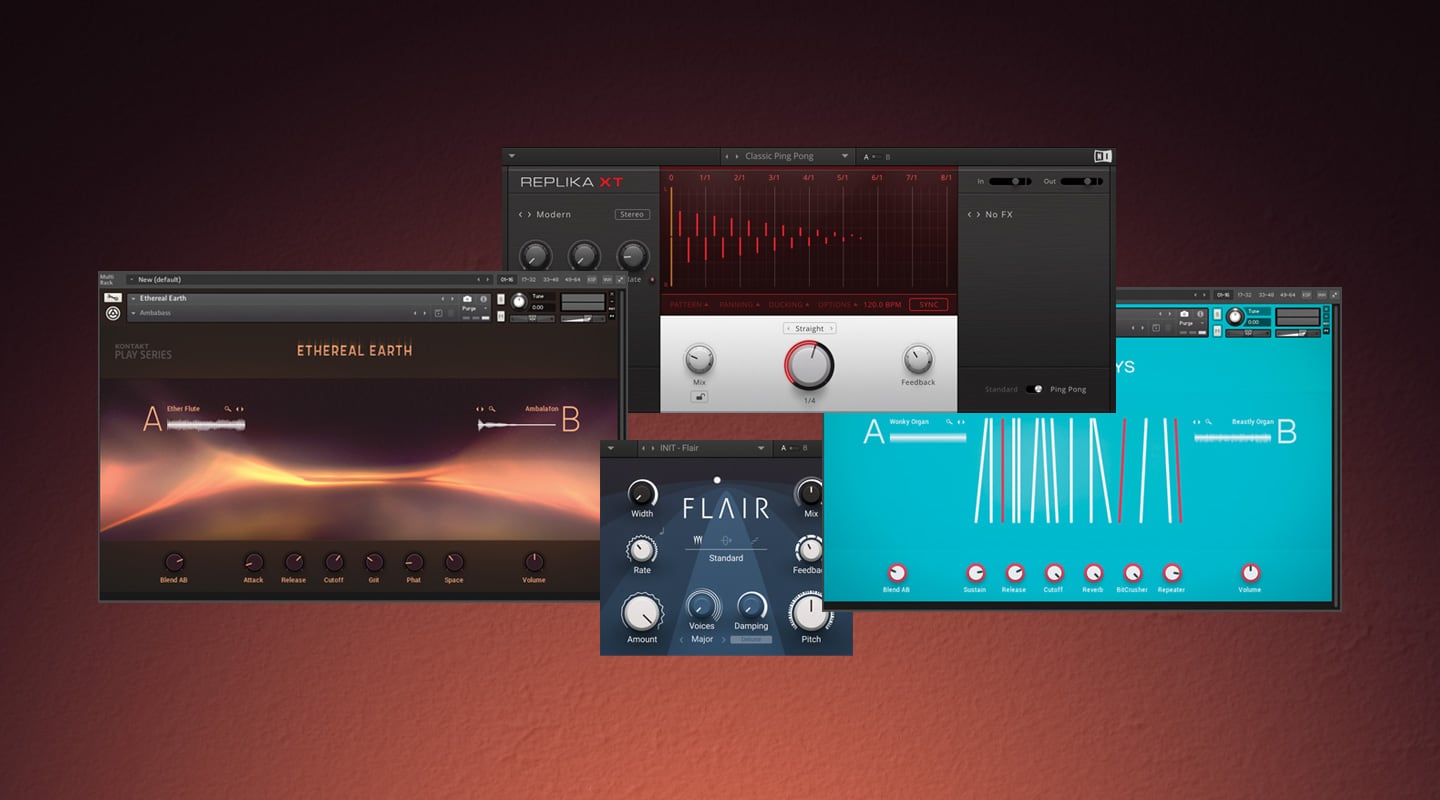Click the Volume knob in Ethereal Earth
This screenshot has height=800, width=1440.
(x=534, y=562)
